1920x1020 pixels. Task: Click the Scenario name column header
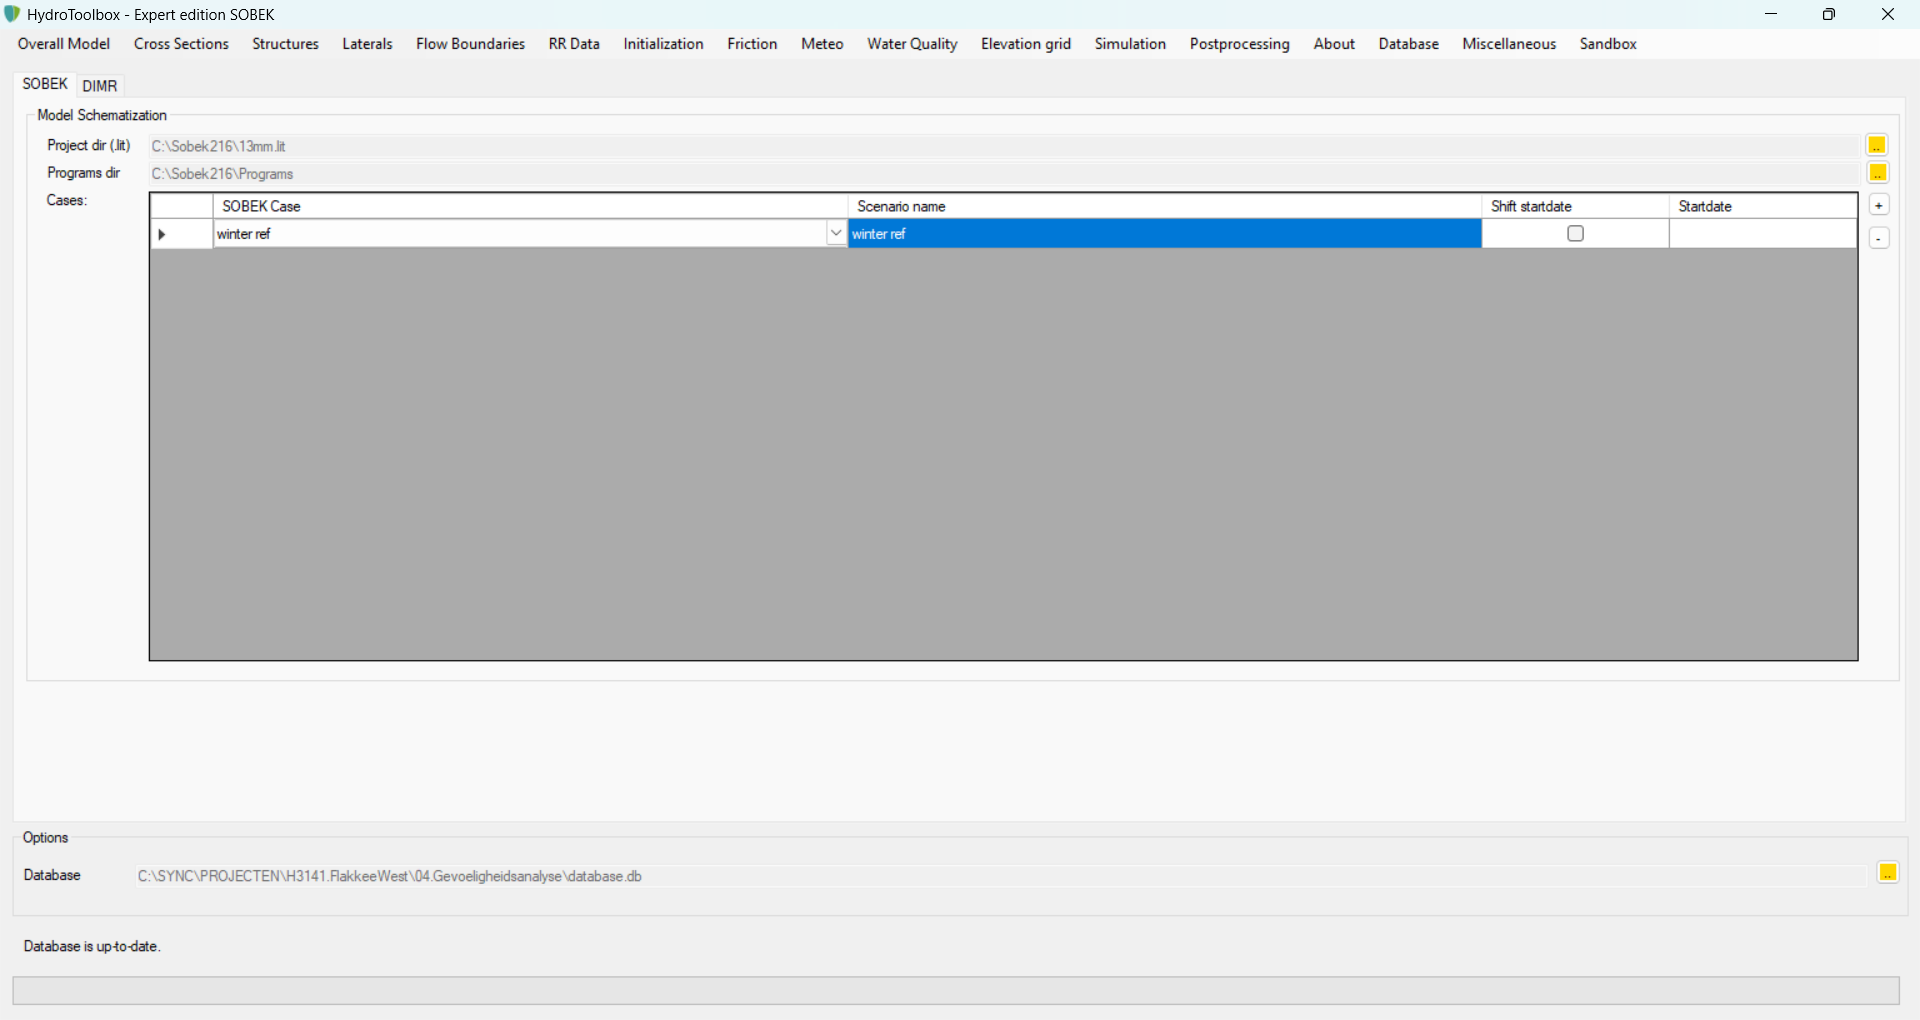pyautogui.click(x=1164, y=206)
